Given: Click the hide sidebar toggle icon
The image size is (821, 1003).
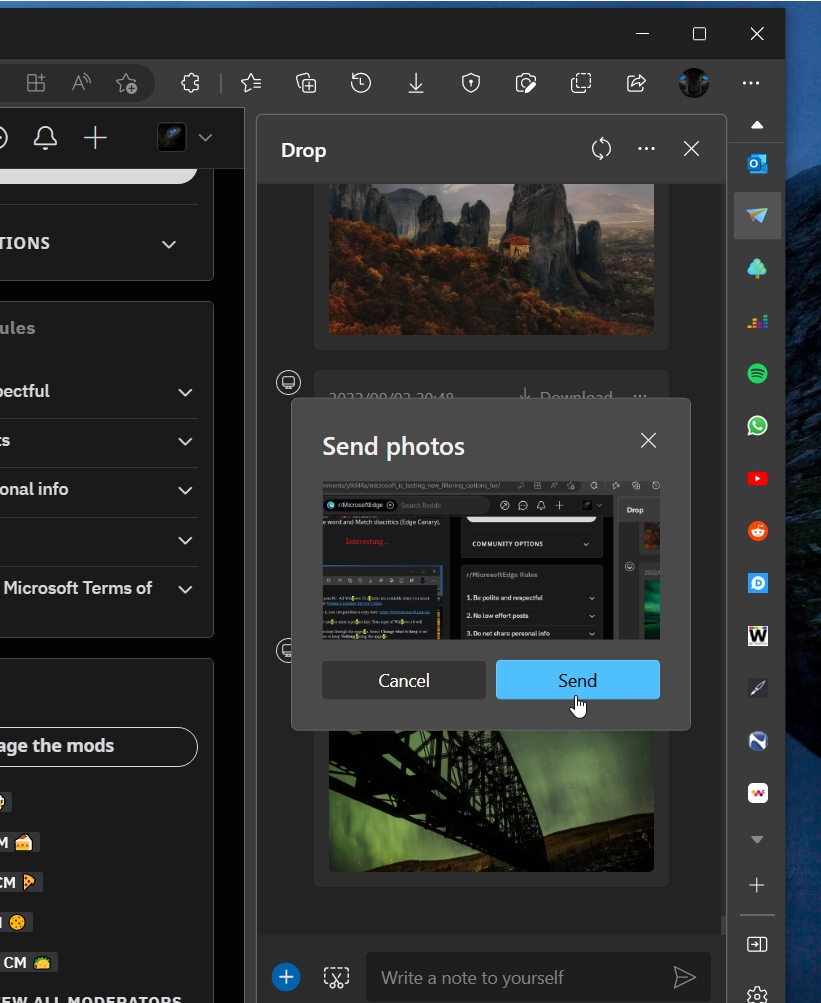Looking at the screenshot, I should pyautogui.click(x=757, y=944).
